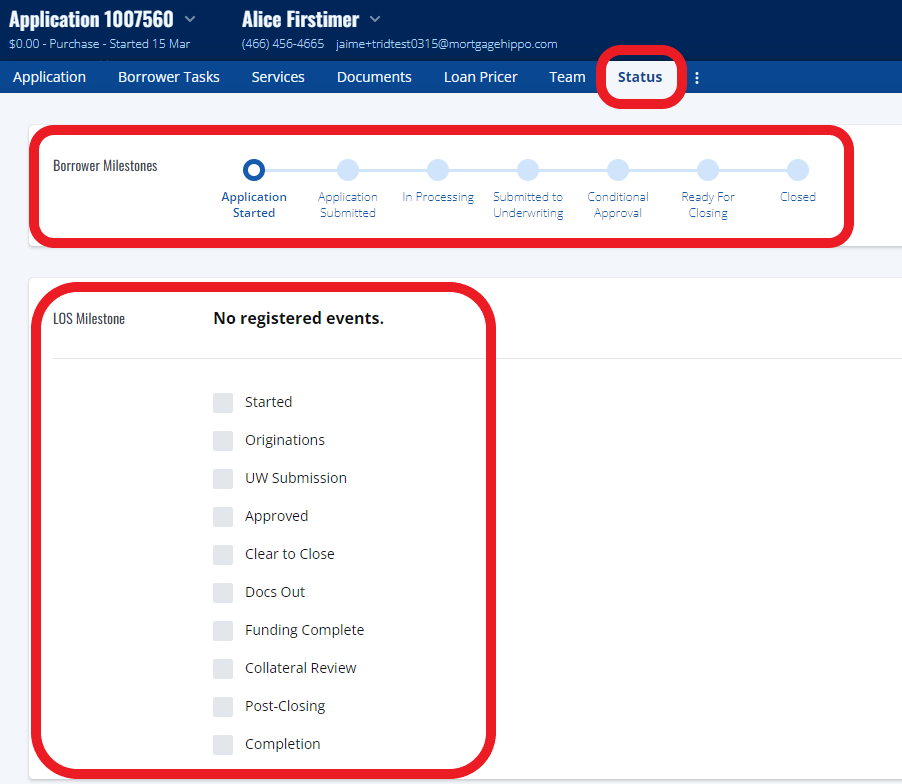The image size is (902, 784).
Task: Select the Closed milestone circle
Action: point(798,170)
